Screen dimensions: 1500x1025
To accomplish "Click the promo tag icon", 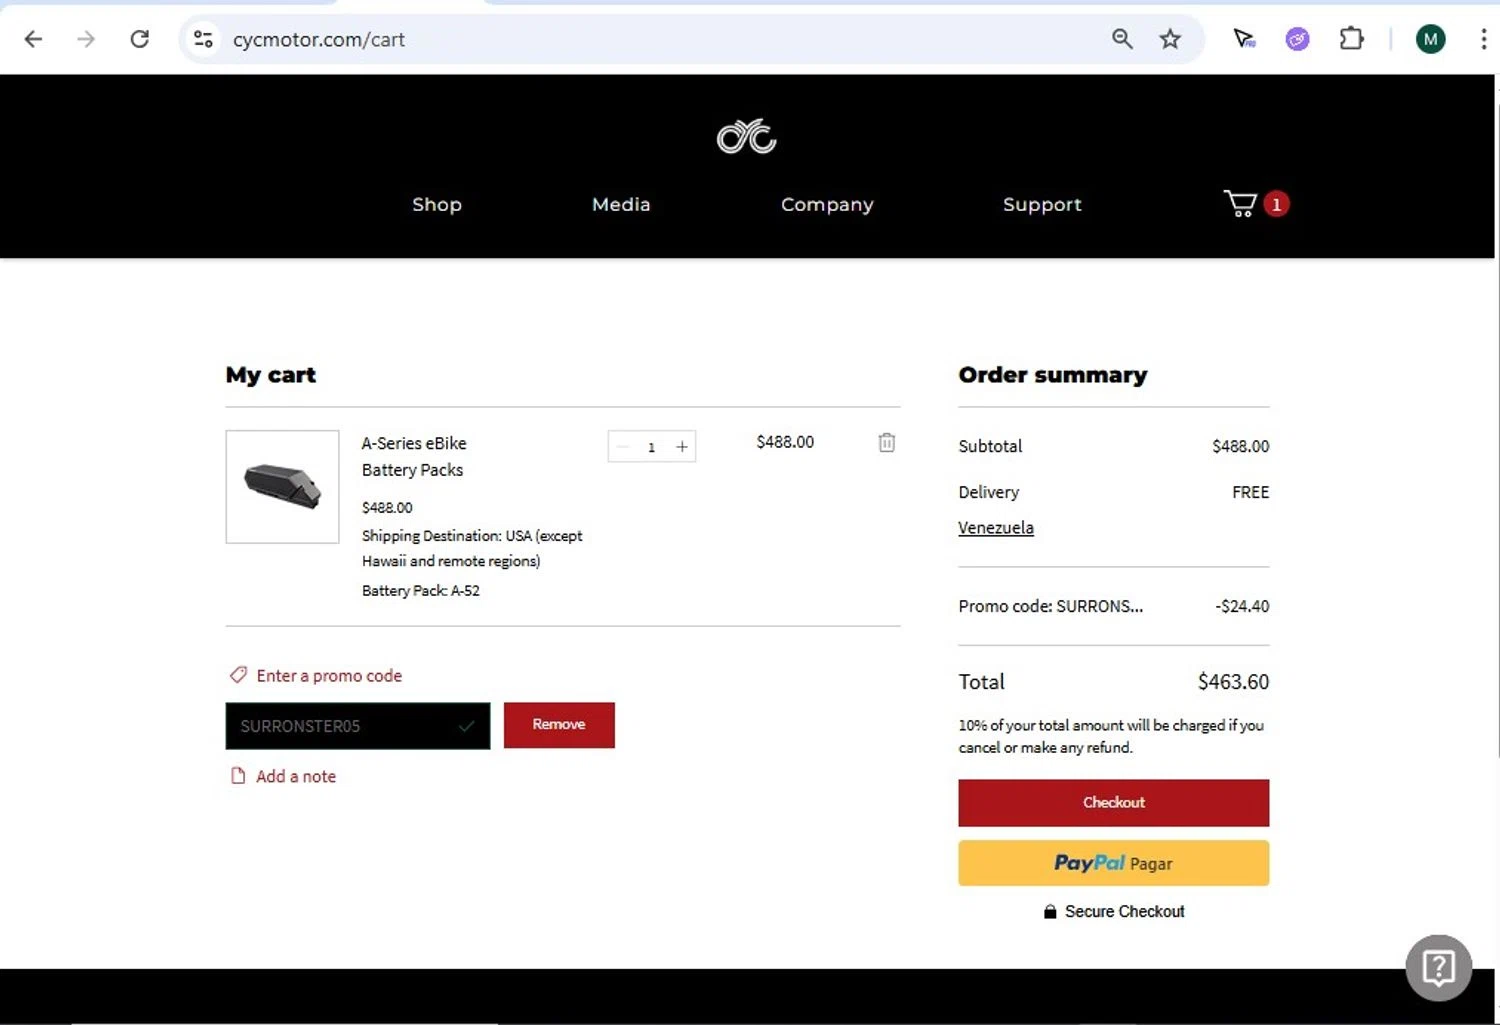I will (238, 675).
